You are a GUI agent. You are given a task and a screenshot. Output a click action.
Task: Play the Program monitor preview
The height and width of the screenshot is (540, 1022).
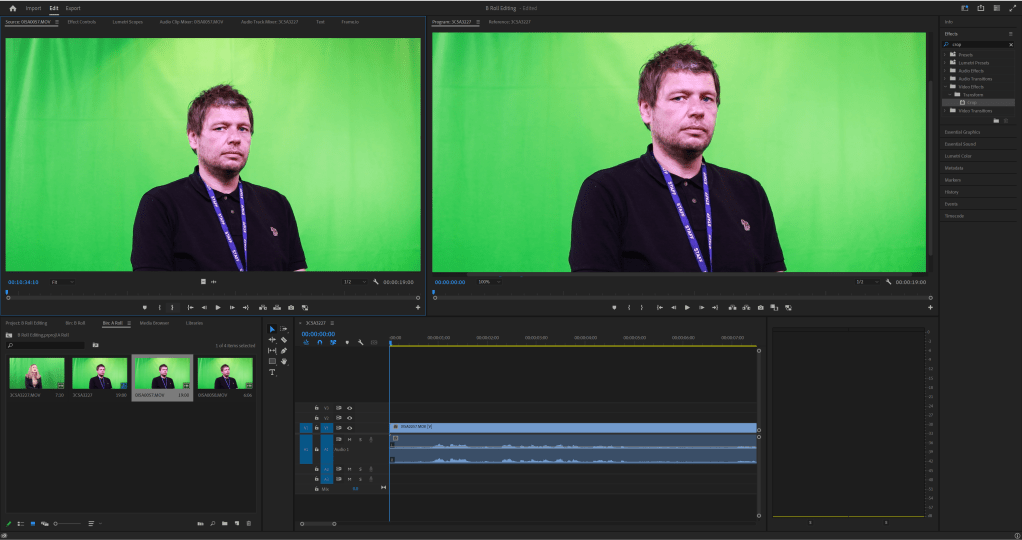pyautogui.click(x=687, y=307)
